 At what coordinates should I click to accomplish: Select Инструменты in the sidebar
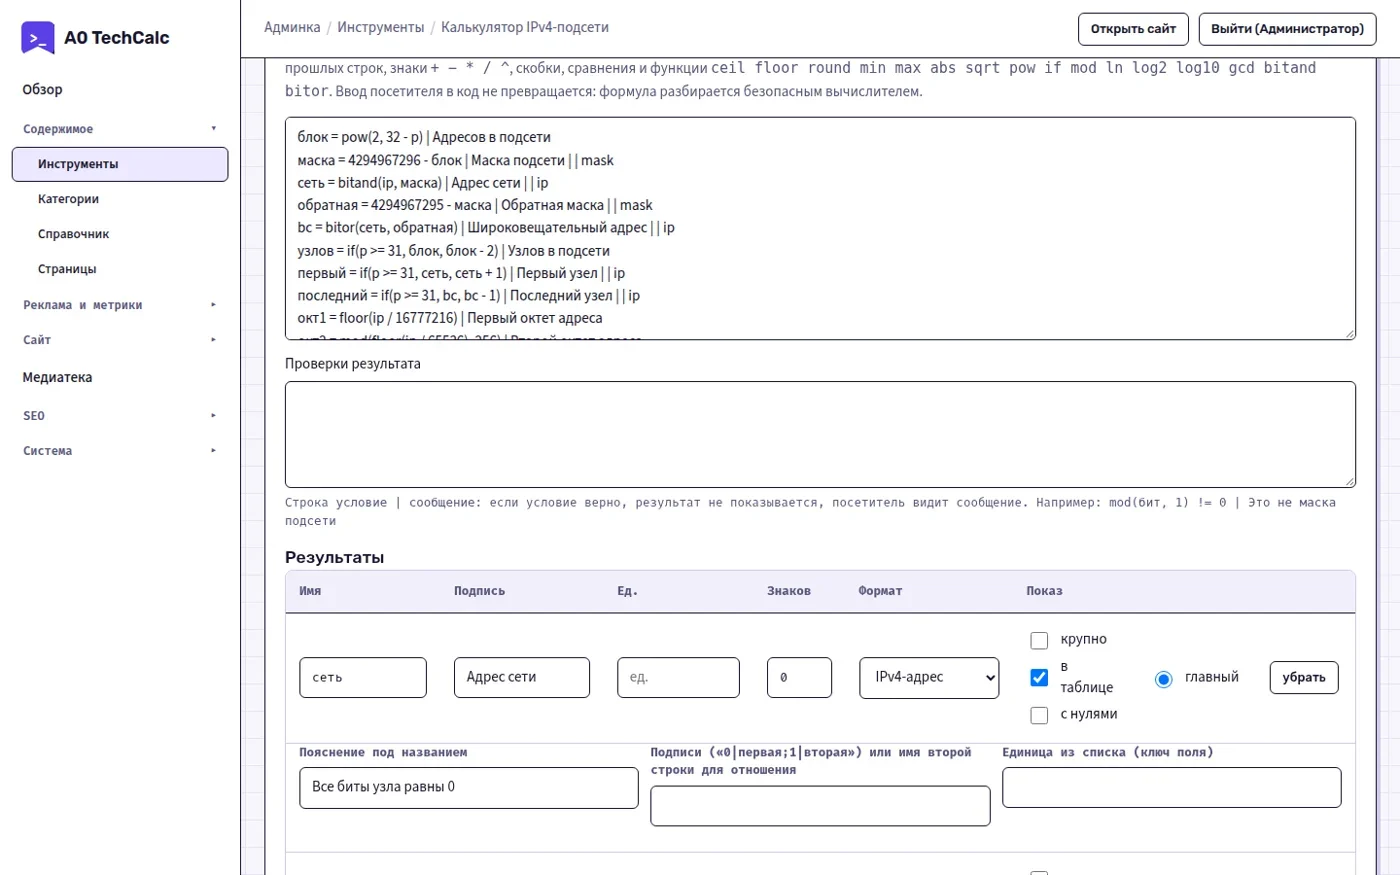coord(120,164)
